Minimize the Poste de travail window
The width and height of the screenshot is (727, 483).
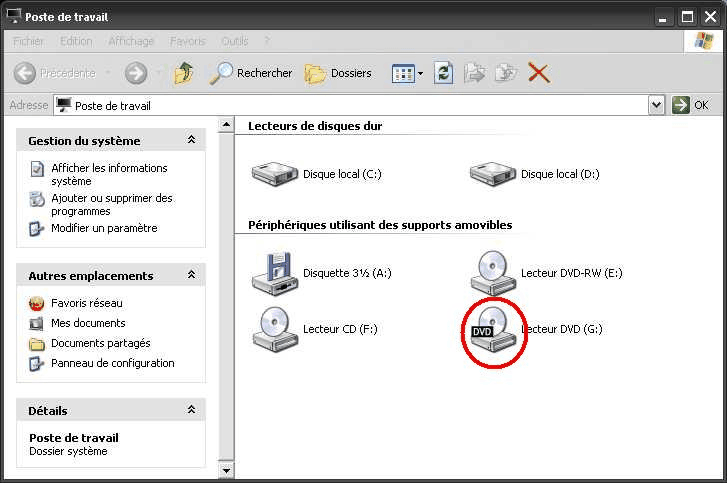pos(663,18)
